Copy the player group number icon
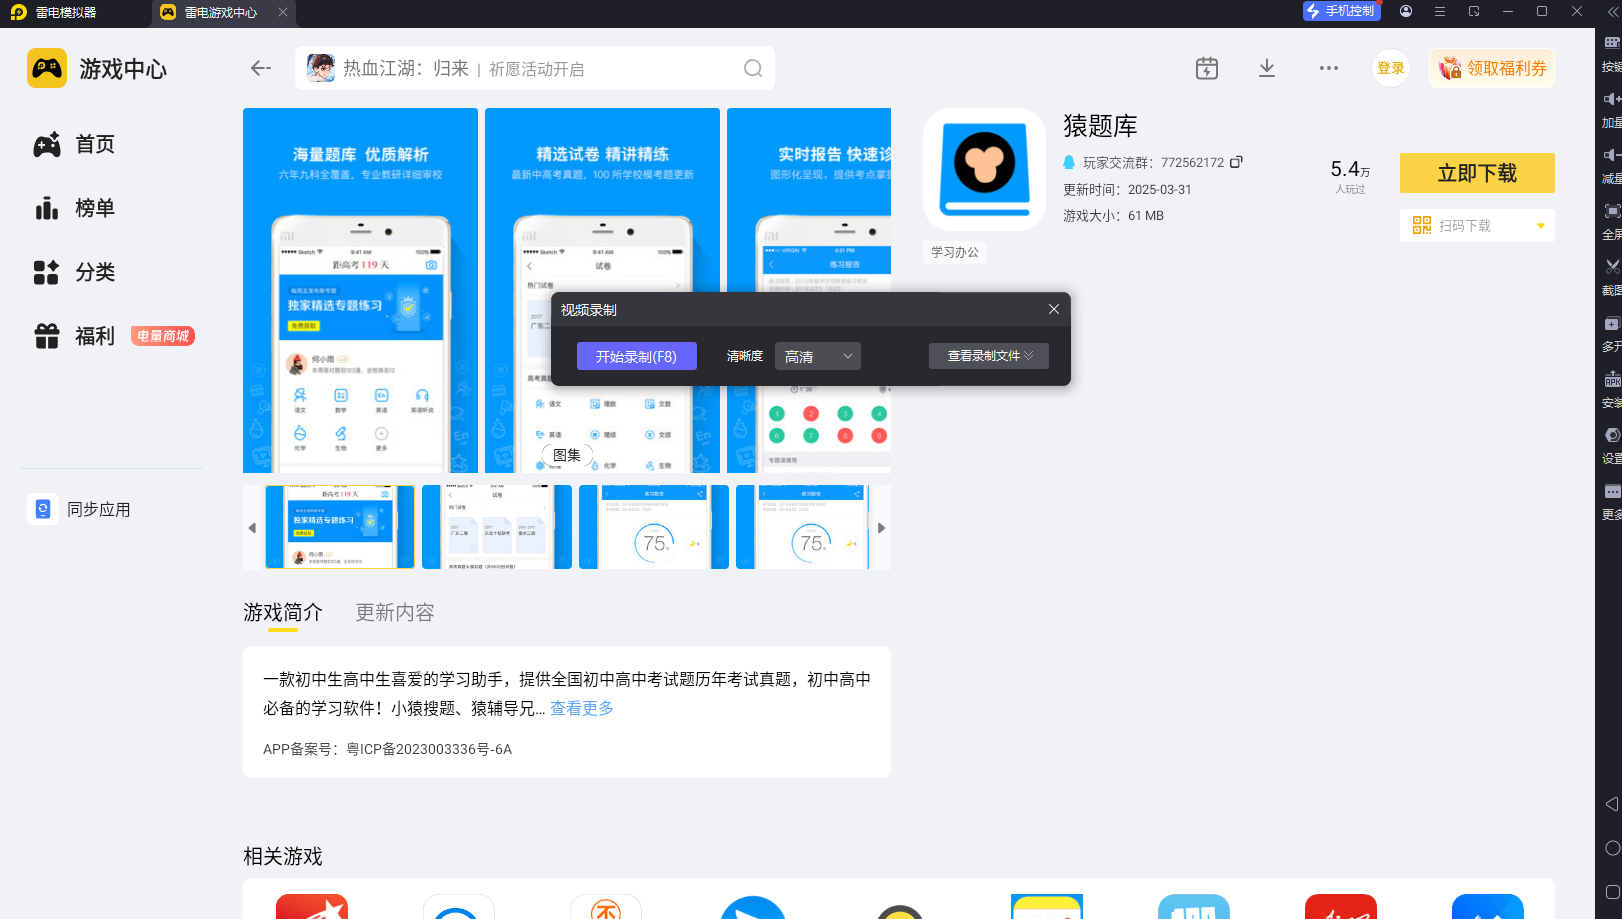Screen dimensions: 1622x919 [x=1236, y=162]
